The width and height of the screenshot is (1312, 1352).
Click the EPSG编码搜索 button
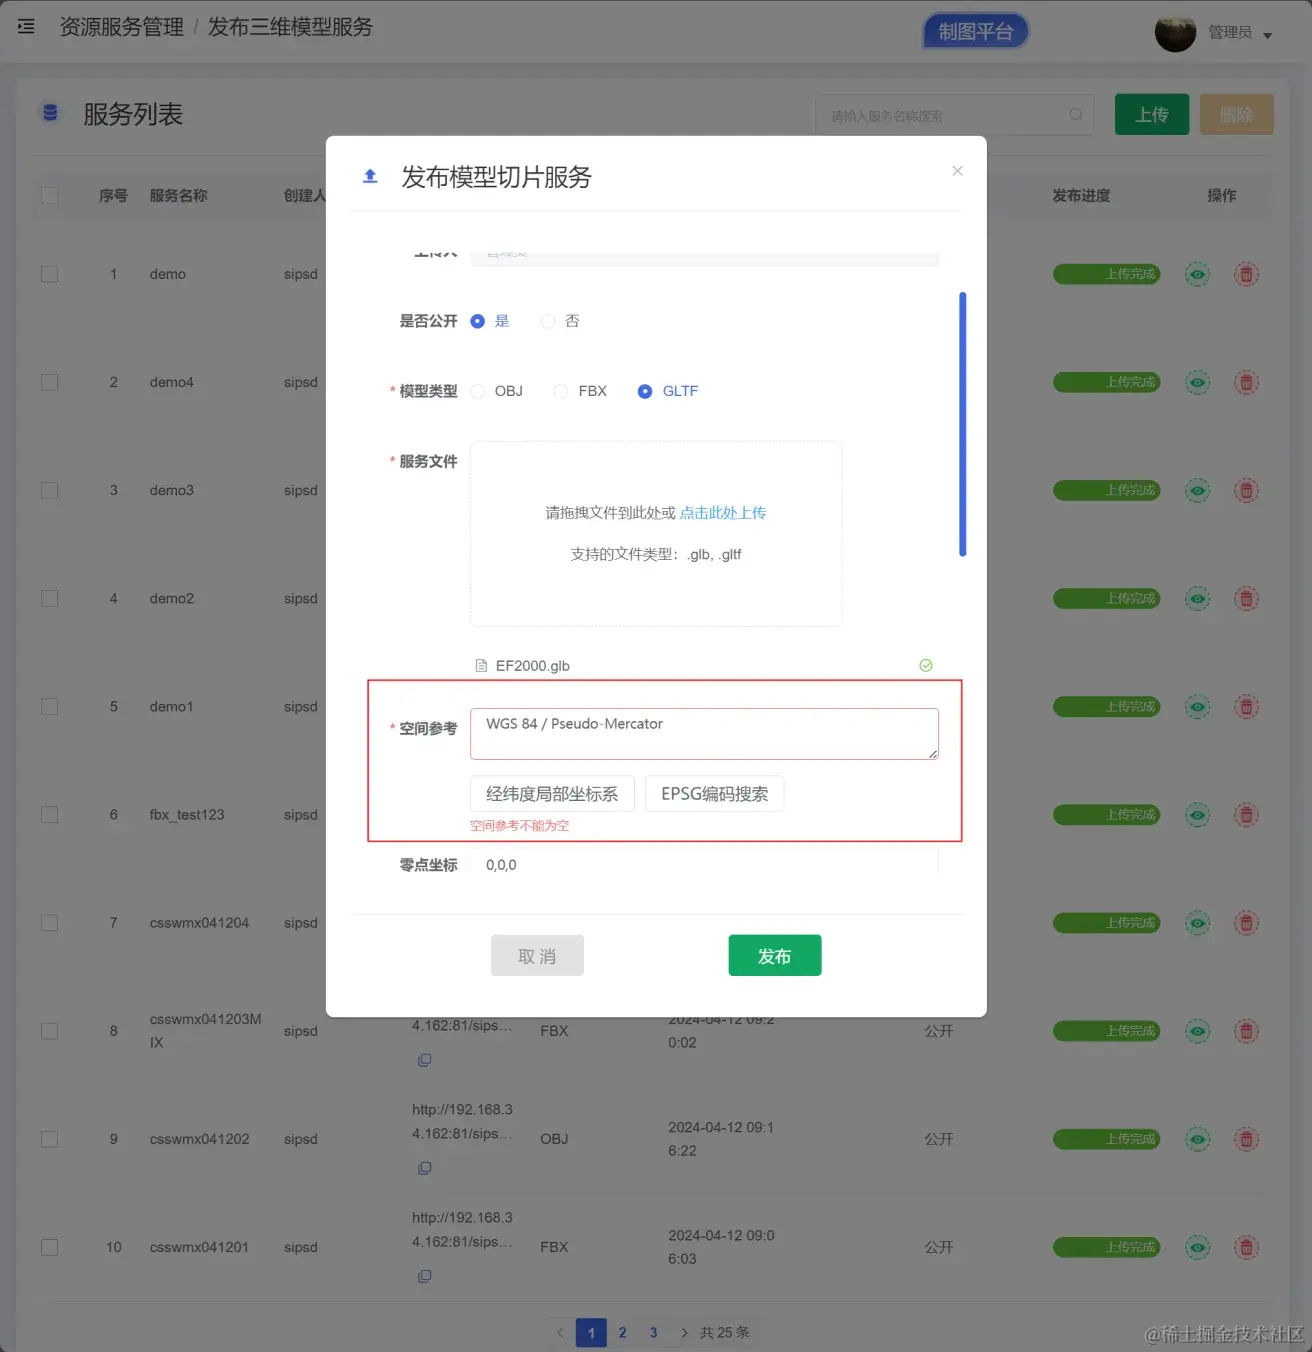714,794
